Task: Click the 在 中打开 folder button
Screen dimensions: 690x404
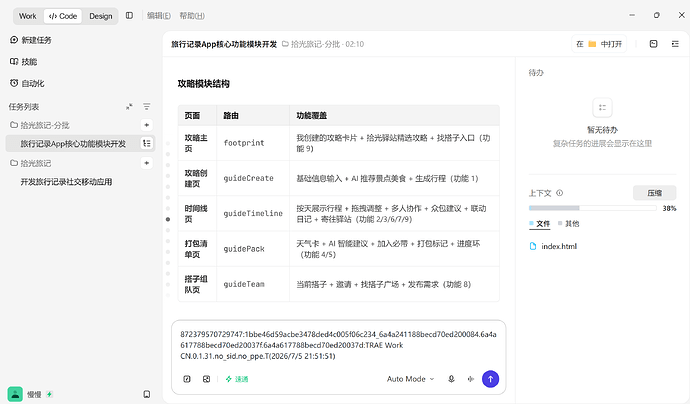Action: coord(599,44)
